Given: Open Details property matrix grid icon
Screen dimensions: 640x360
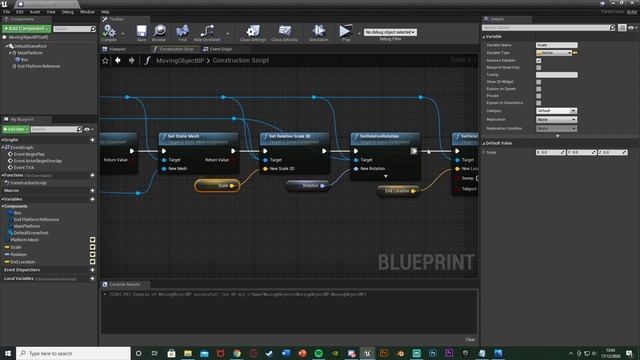Looking at the screenshot, I should click(x=622, y=28).
